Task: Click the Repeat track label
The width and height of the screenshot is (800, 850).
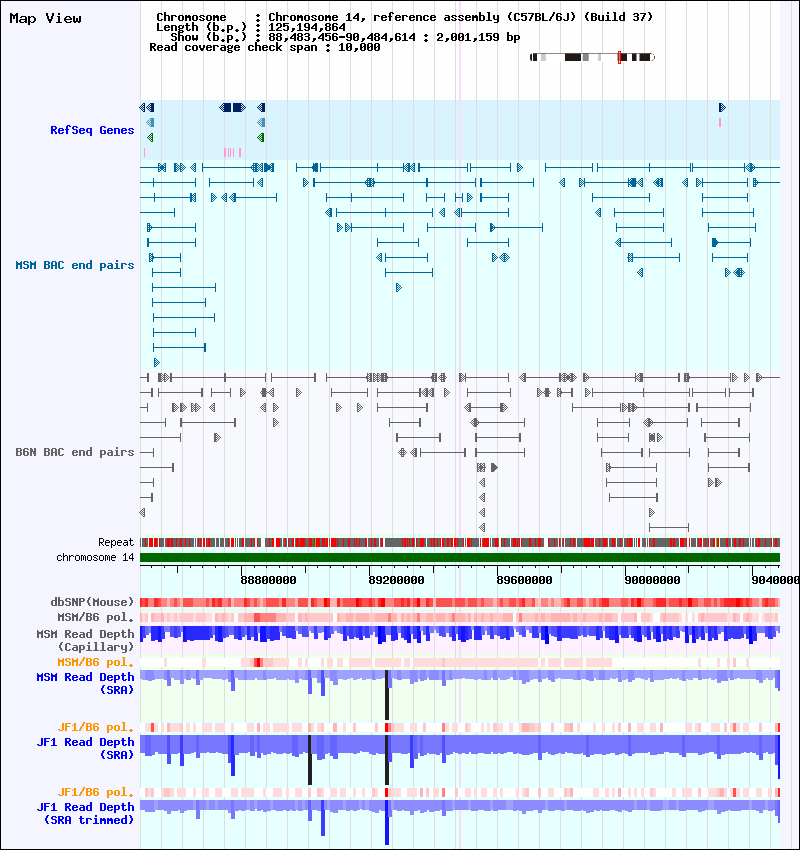Action: click(x=116, y=542)
